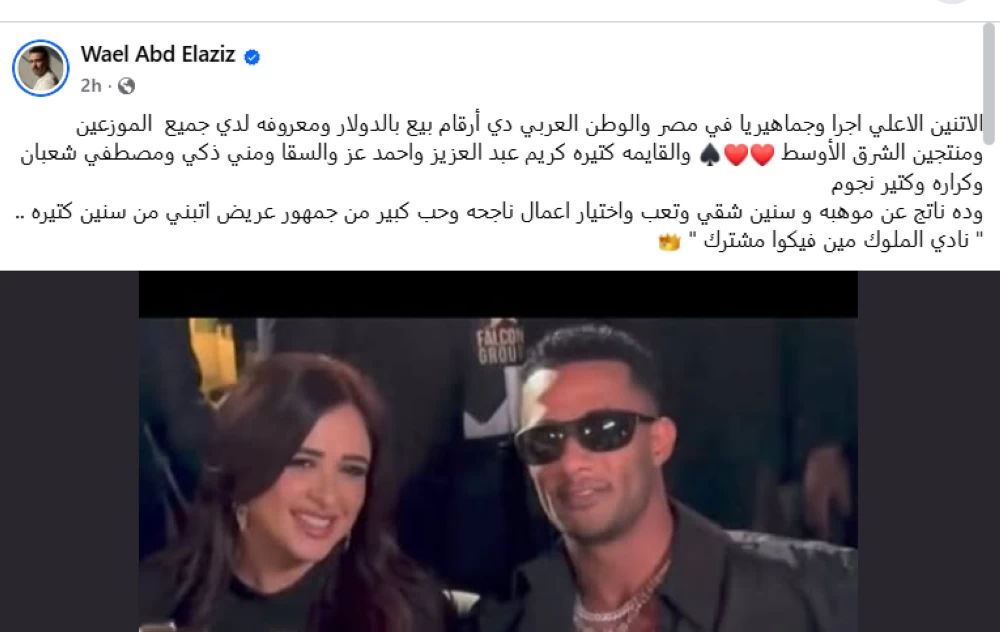Open Wael Abd Elaziz profile picture
This screenshot has height=632, width=1000.
[x=41, y=68]
